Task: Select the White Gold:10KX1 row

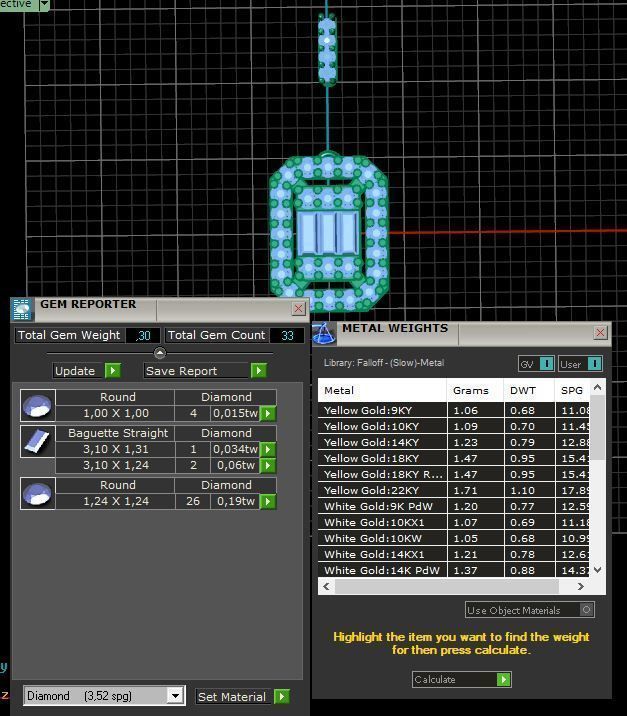Action: (x=453, y=522)
